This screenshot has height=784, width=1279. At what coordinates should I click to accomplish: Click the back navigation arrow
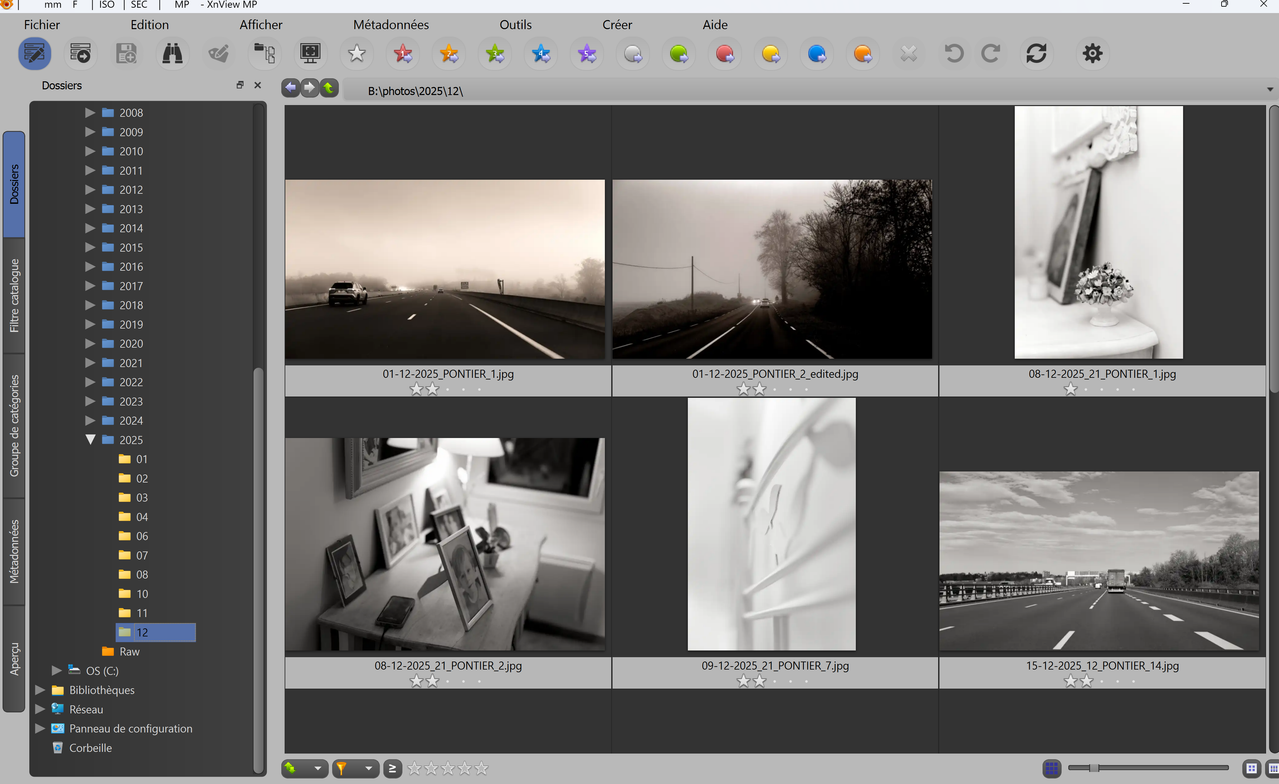point(291,88)
